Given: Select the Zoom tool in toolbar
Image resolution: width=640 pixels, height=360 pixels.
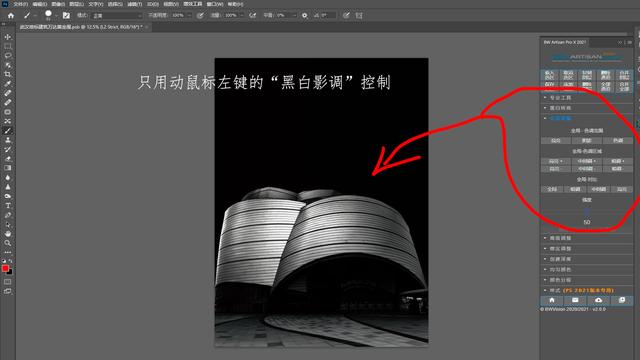Looking at the screenshot, I should point(8,243).
